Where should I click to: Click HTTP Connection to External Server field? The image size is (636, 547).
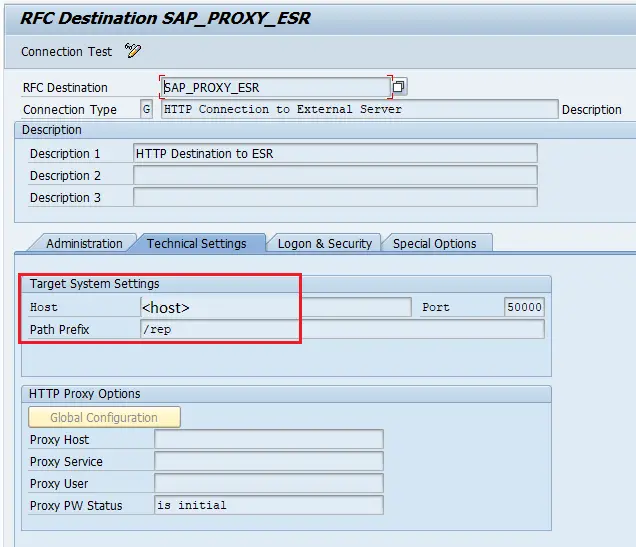(359, 109)
